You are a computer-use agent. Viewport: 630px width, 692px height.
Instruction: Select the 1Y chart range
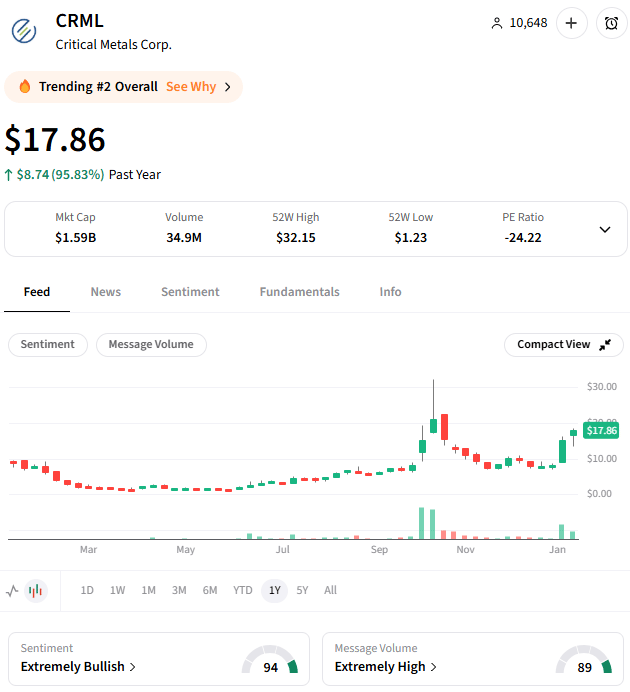coord(274,590)
